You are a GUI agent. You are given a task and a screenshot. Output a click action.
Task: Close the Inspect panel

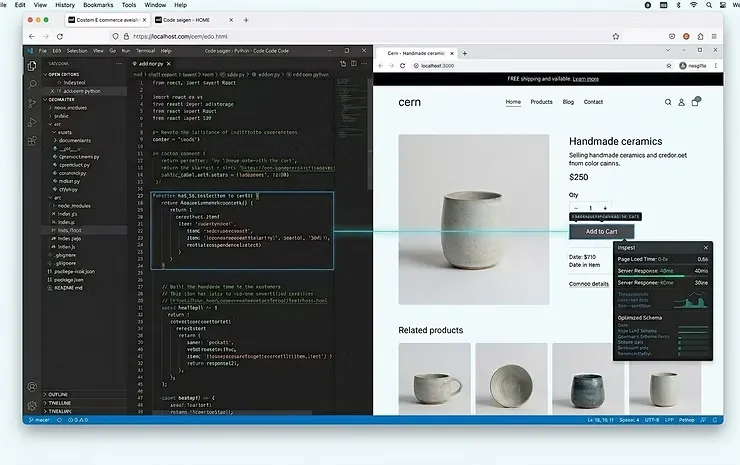pyautogui.click(x=706, y=247)
